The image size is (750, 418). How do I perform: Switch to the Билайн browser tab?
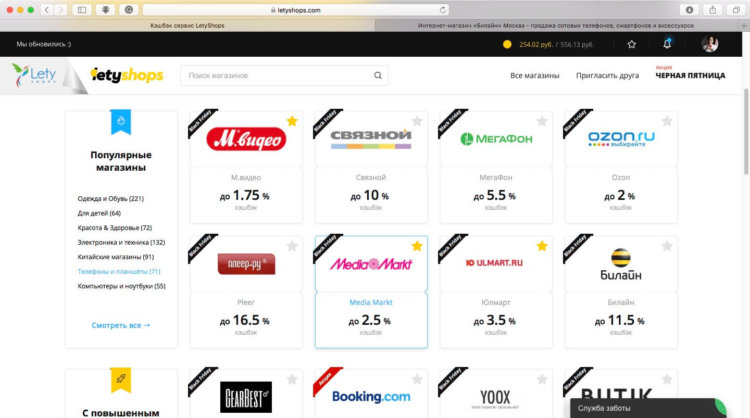(556, 25)
